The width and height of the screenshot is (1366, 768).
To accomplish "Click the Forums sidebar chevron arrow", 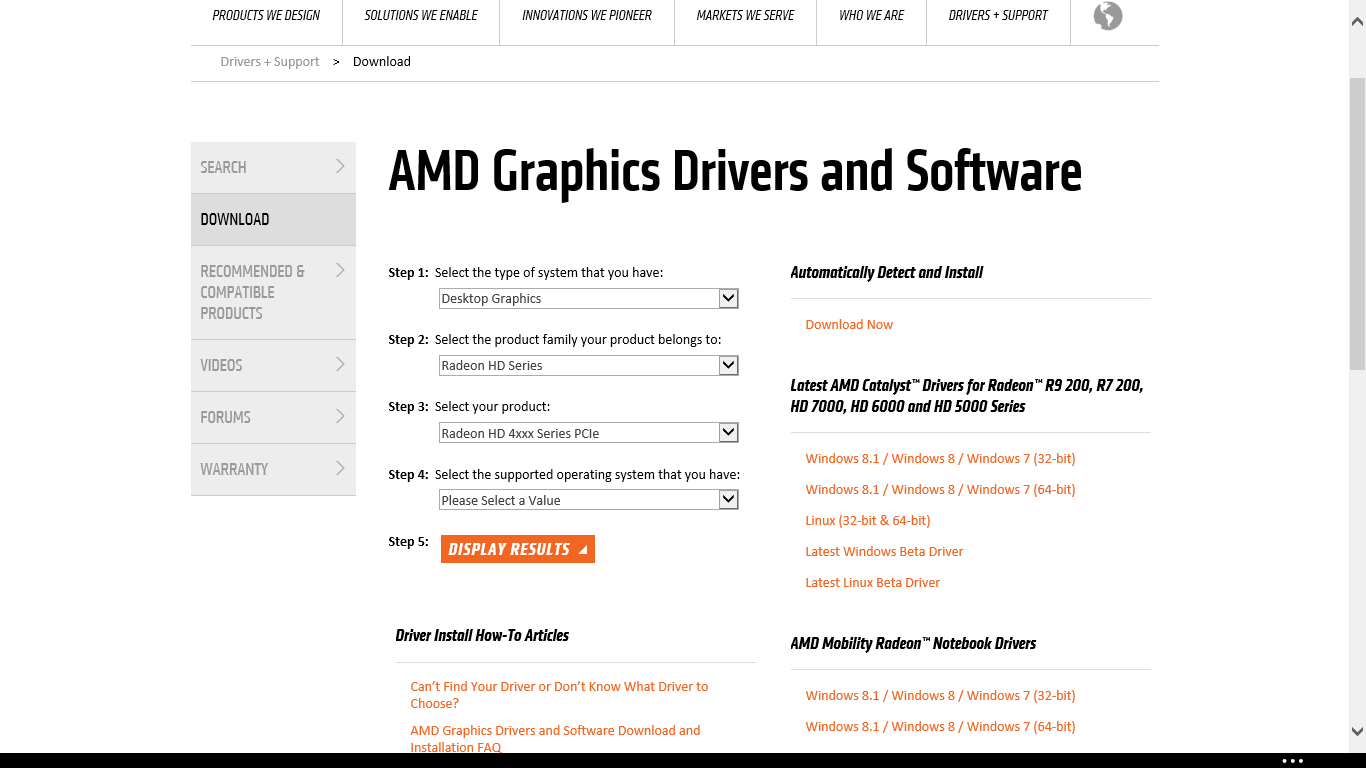I will click(340, 416).
